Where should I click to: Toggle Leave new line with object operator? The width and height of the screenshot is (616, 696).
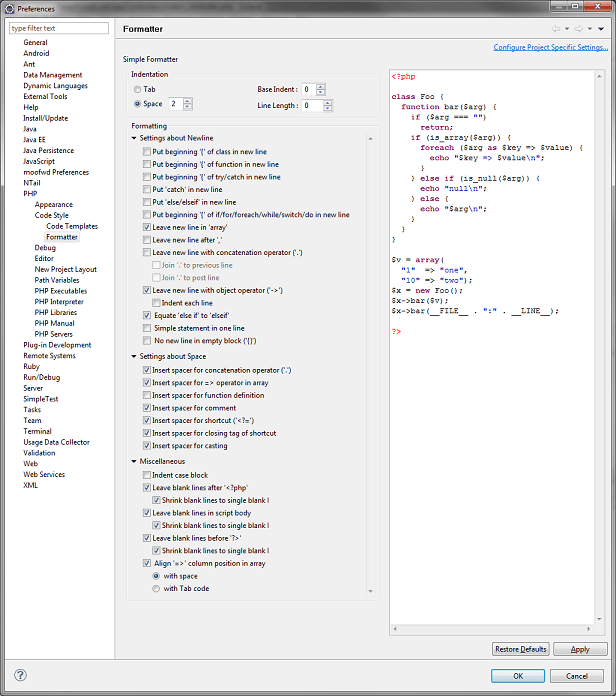click(x=147, y=290)
